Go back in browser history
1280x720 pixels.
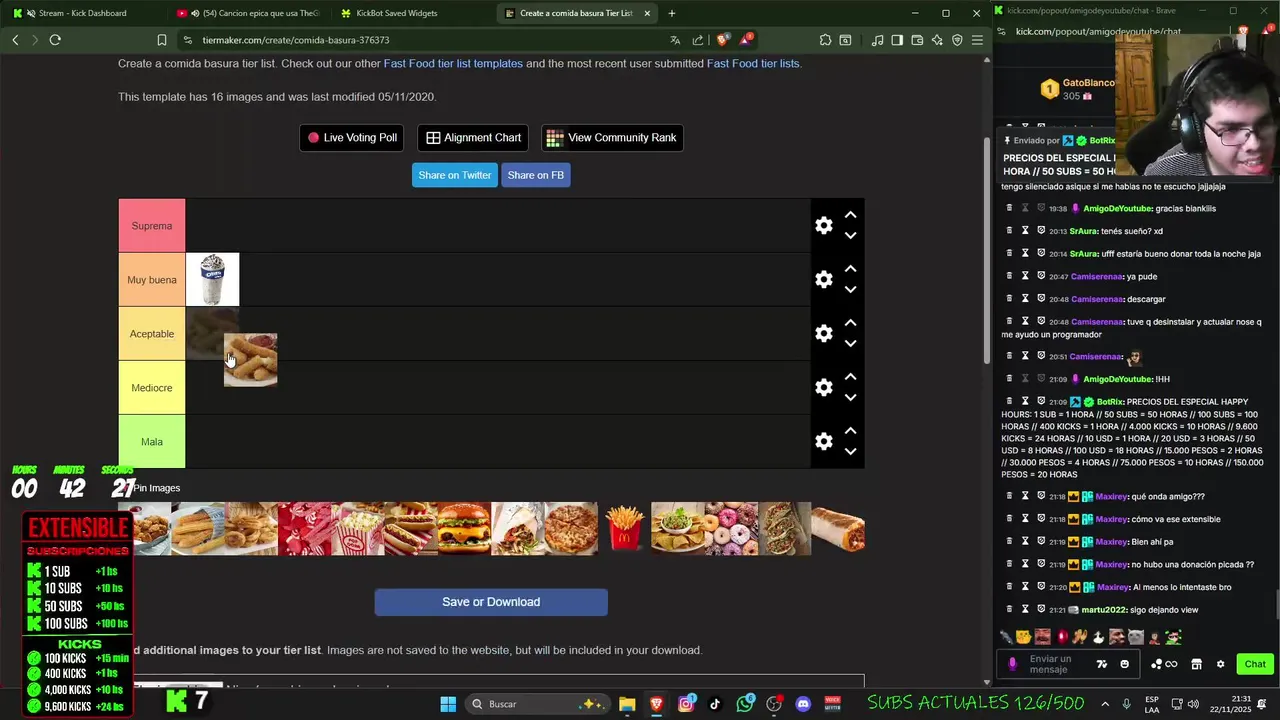click(x=15, y=40)
